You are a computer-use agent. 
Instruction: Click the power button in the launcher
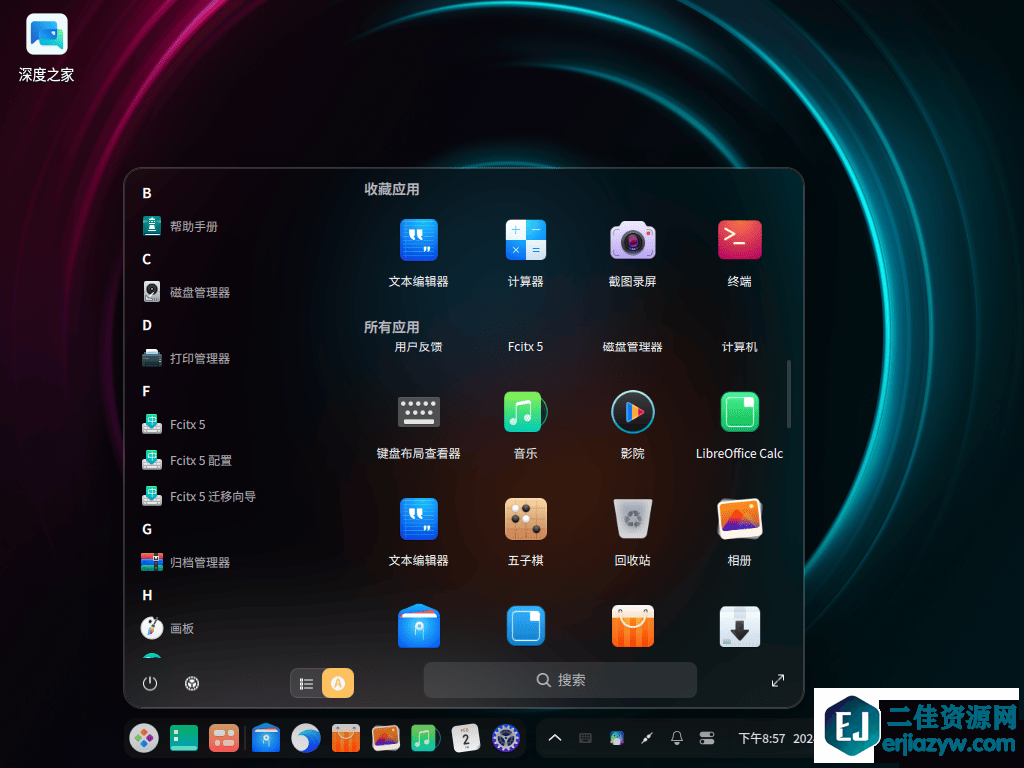tap(149, 683)
